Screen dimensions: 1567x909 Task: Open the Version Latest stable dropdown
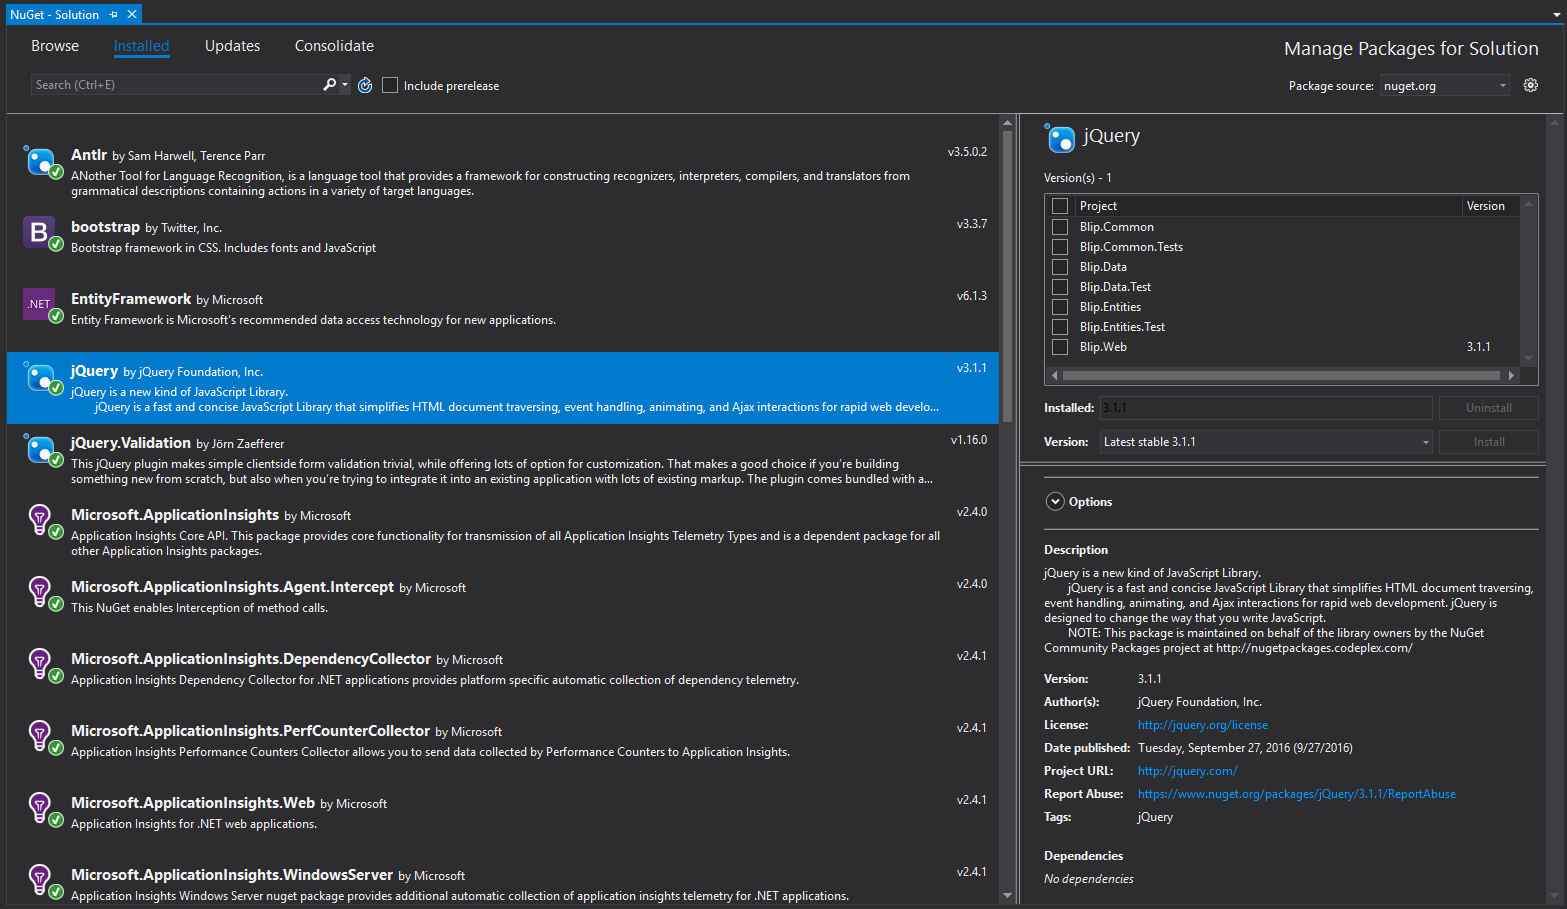click(1266, 442)
